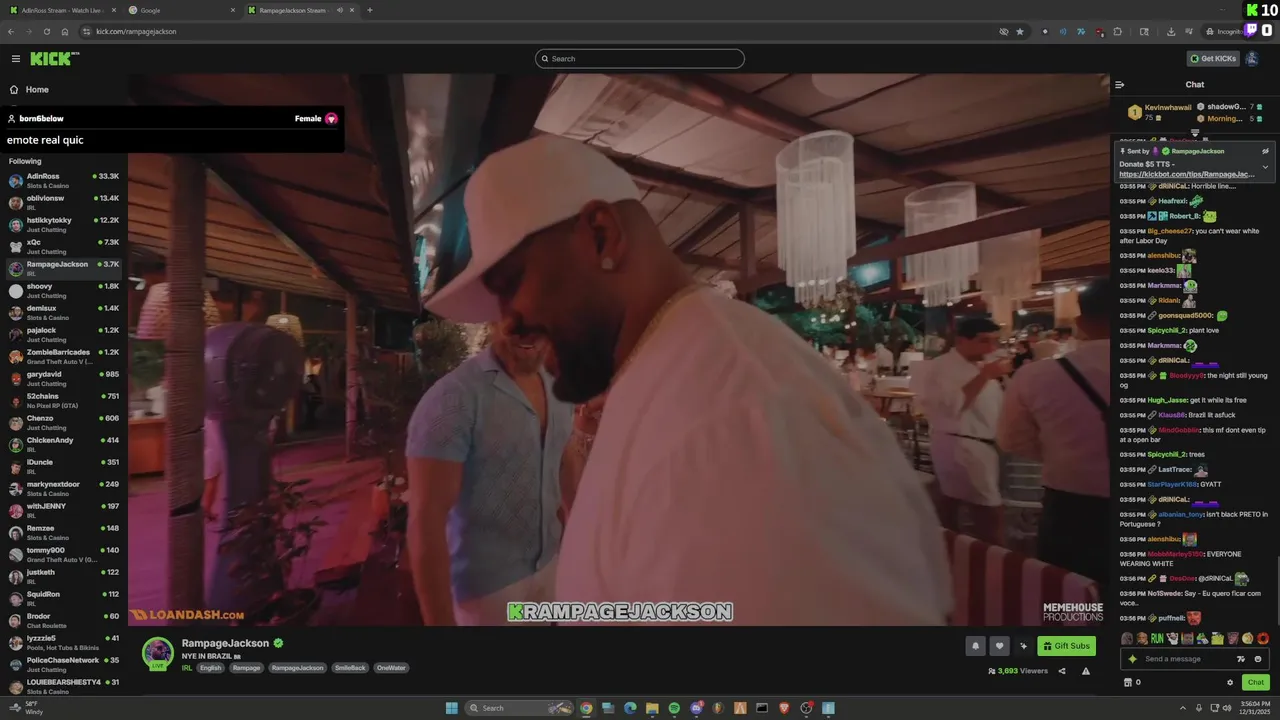This screenshot has height=720, width=1280.
Task: Select shoovy in the sidebar
Action: coord(64,290)
